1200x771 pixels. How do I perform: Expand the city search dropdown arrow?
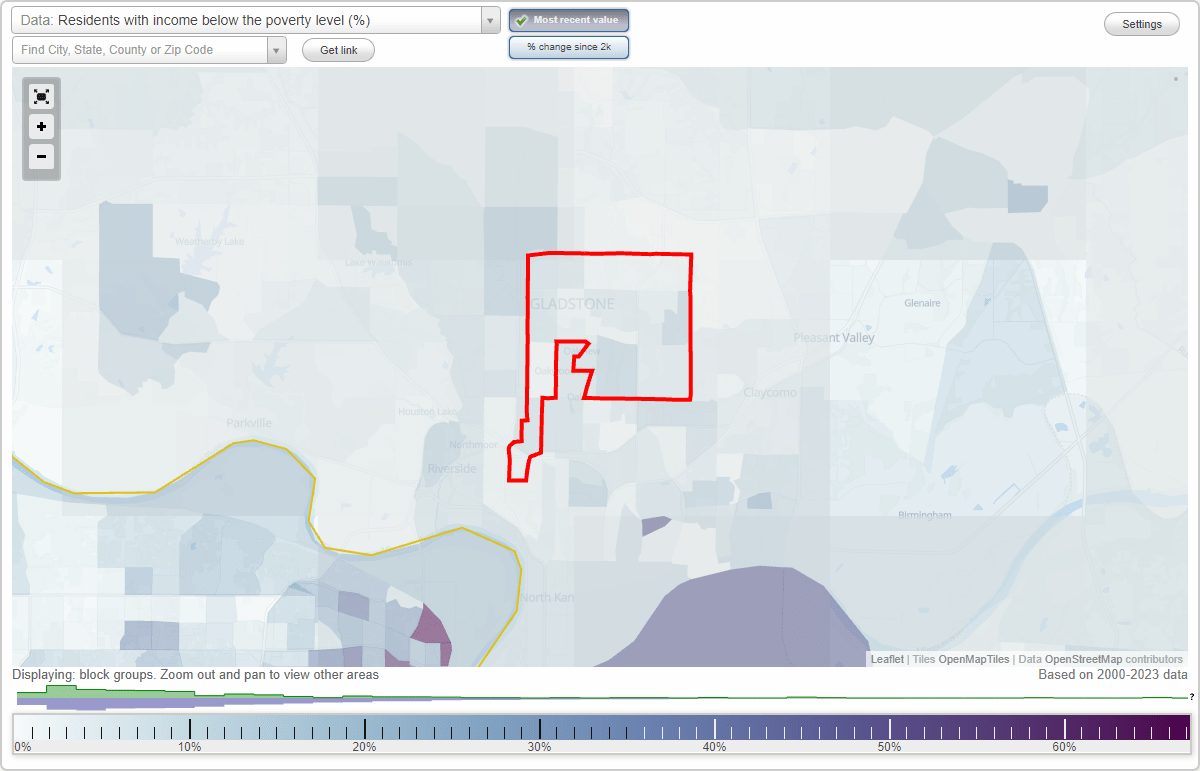276,49
